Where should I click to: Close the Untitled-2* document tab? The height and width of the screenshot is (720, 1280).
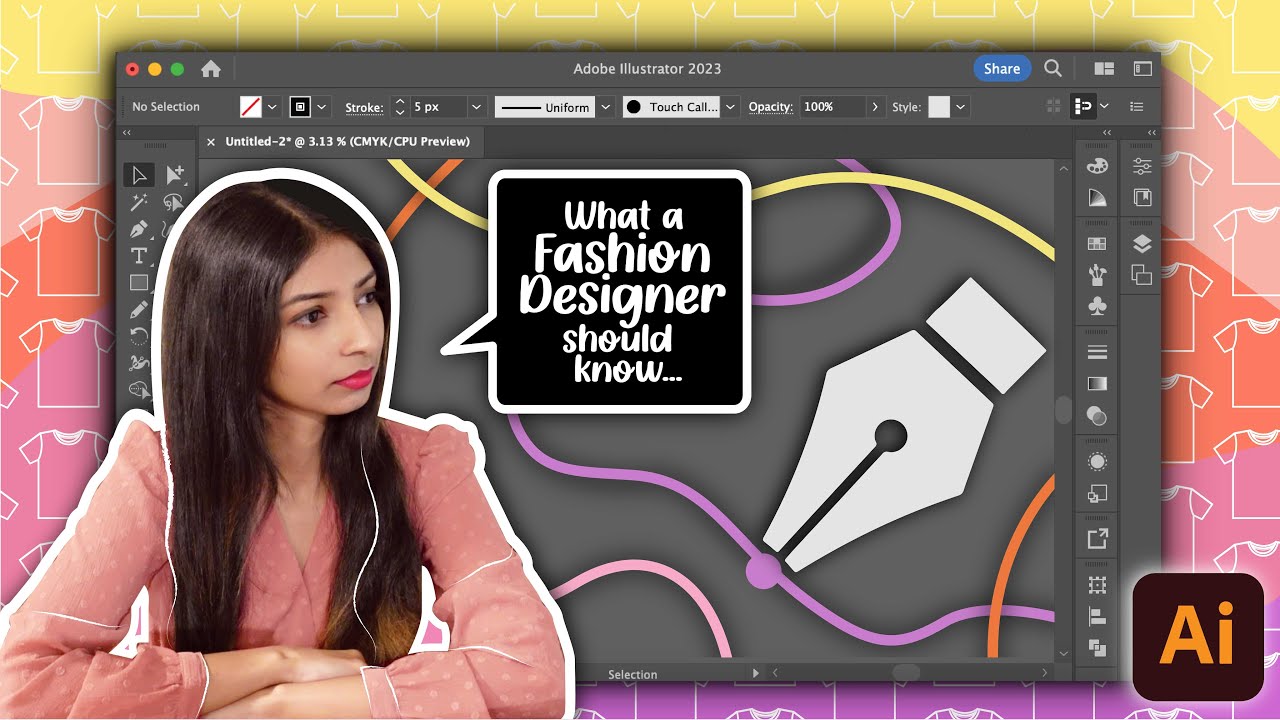point(211,142)
